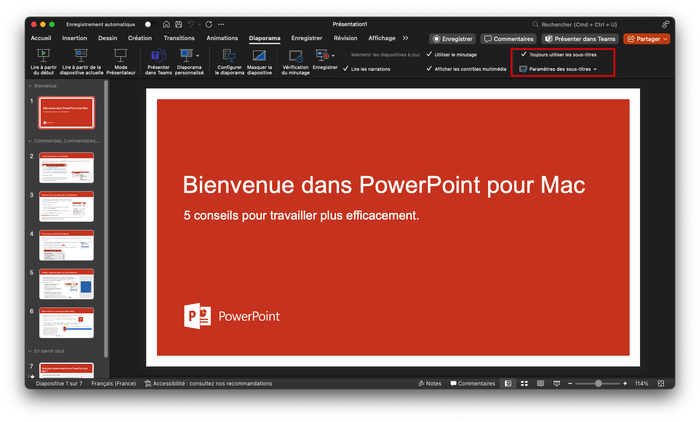700x422 pixels.
Task: Collapse the Commandes, Commentaires section
Action: tap(30, 141)
